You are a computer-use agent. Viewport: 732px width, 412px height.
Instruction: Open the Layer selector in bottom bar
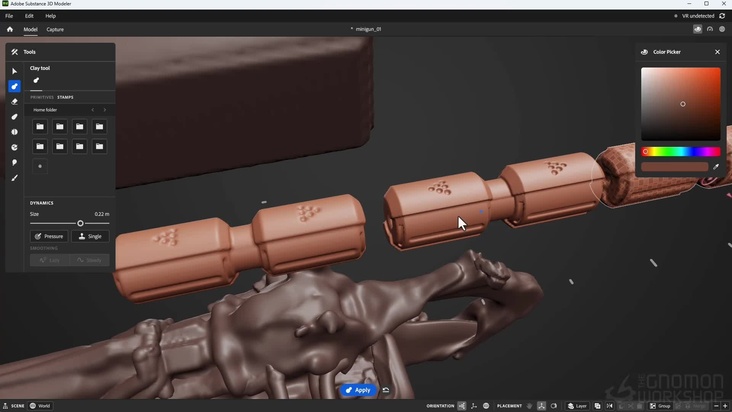tap(577, 406)
